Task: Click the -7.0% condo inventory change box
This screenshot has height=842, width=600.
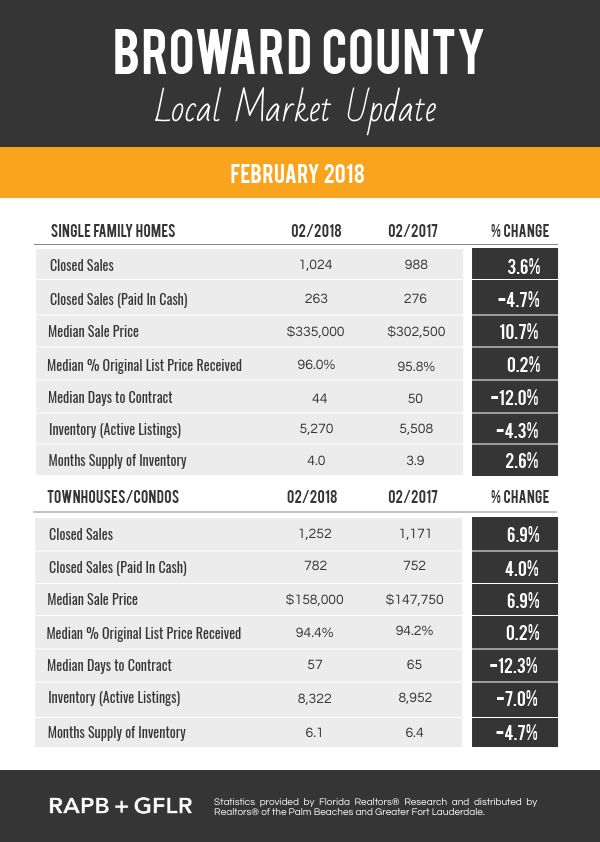Action: pyautogui.click(x=515, y=699)
